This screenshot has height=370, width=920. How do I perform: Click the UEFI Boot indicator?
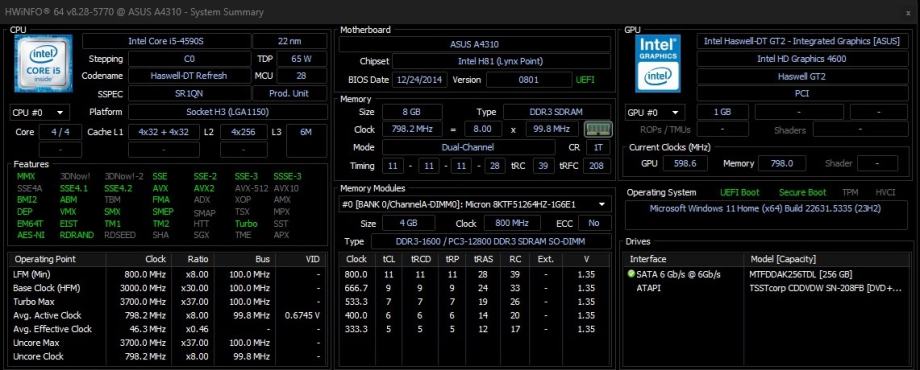[739, 192]
